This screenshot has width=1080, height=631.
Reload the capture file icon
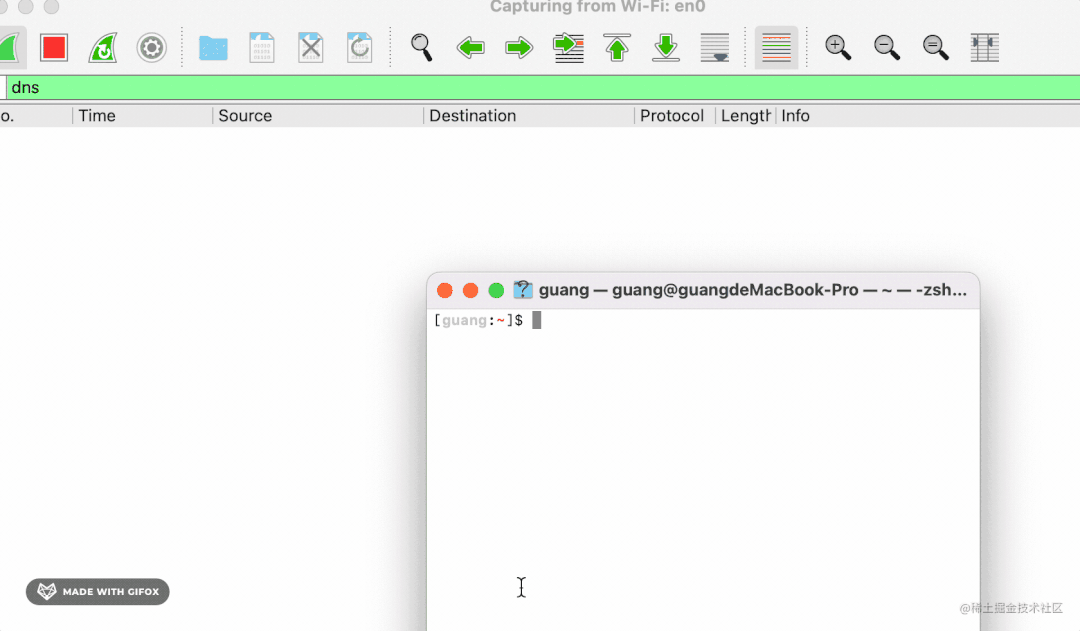click(360, 48)
